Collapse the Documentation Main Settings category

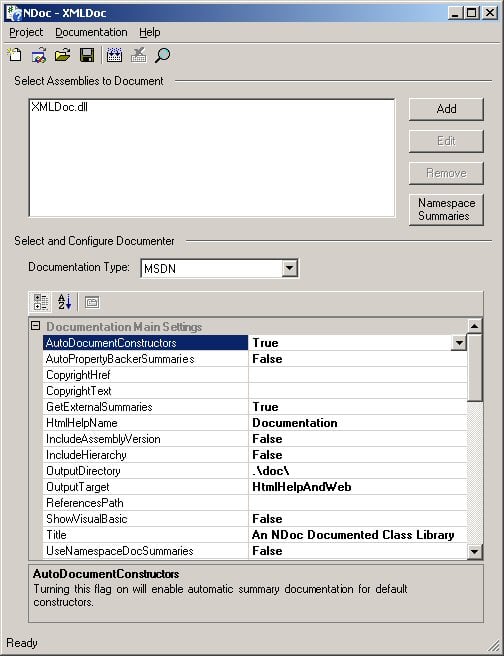[36, 326]
